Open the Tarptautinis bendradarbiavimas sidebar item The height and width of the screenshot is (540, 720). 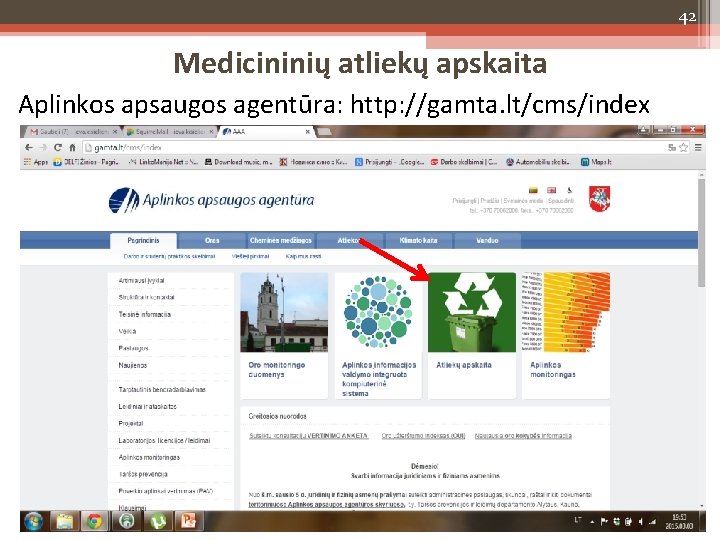tap(162, 390)
